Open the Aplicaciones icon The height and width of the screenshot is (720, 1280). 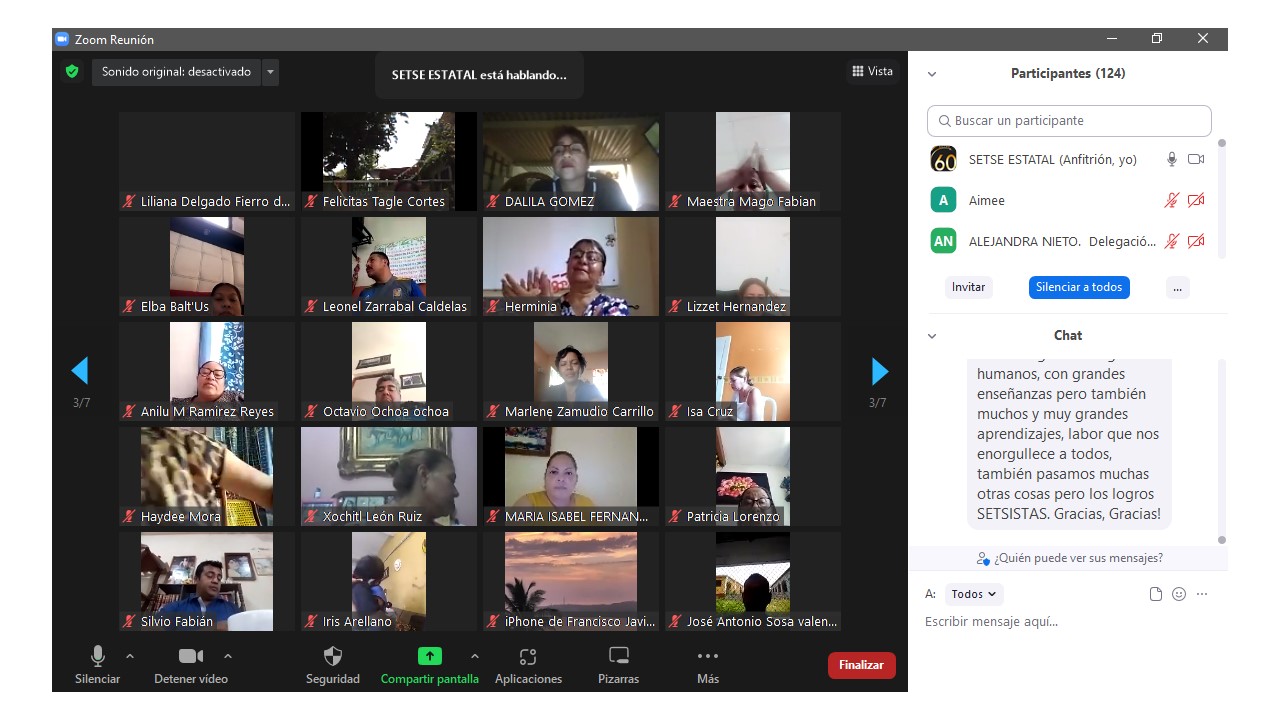coord(528,657)
